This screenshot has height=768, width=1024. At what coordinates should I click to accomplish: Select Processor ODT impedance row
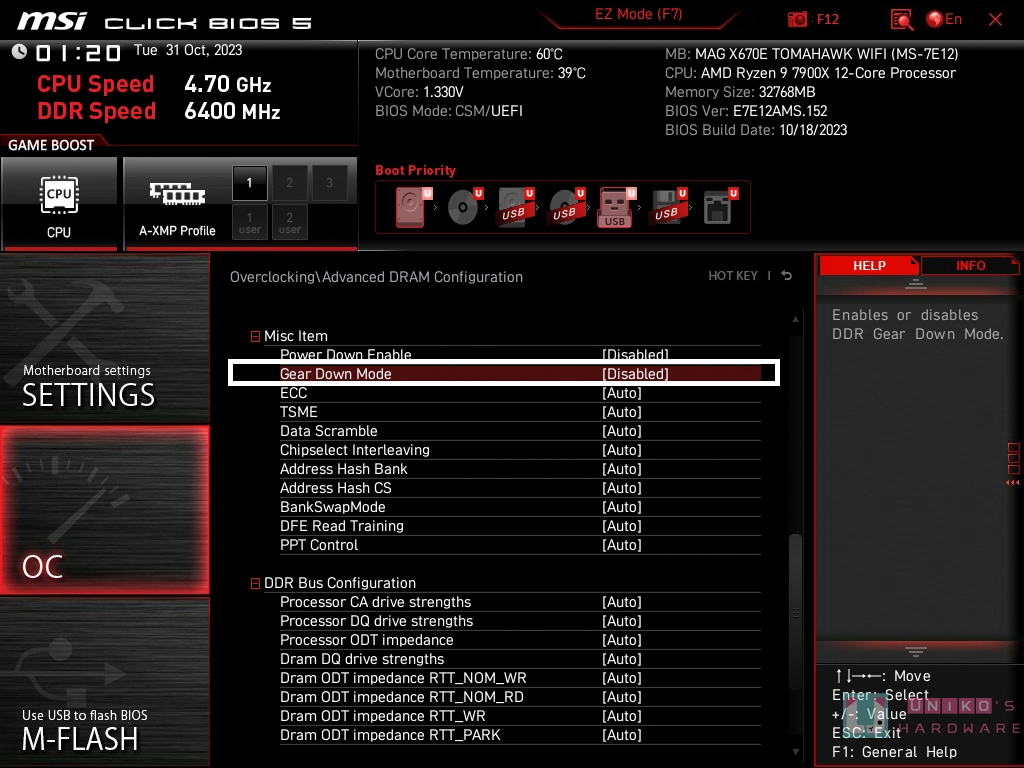pos(520,639)
